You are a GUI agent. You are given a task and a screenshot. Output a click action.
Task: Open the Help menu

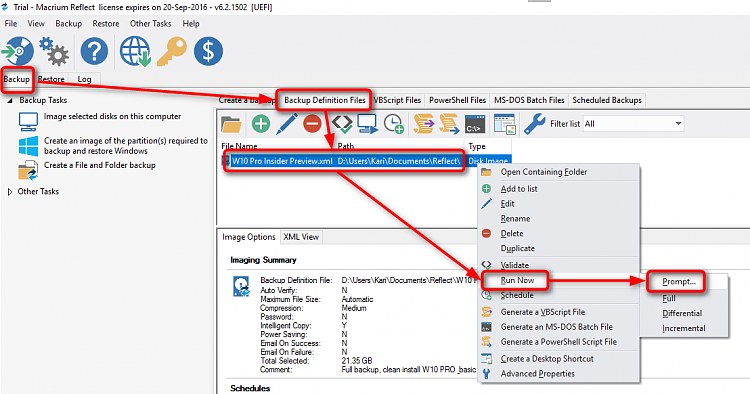(191, 23)
